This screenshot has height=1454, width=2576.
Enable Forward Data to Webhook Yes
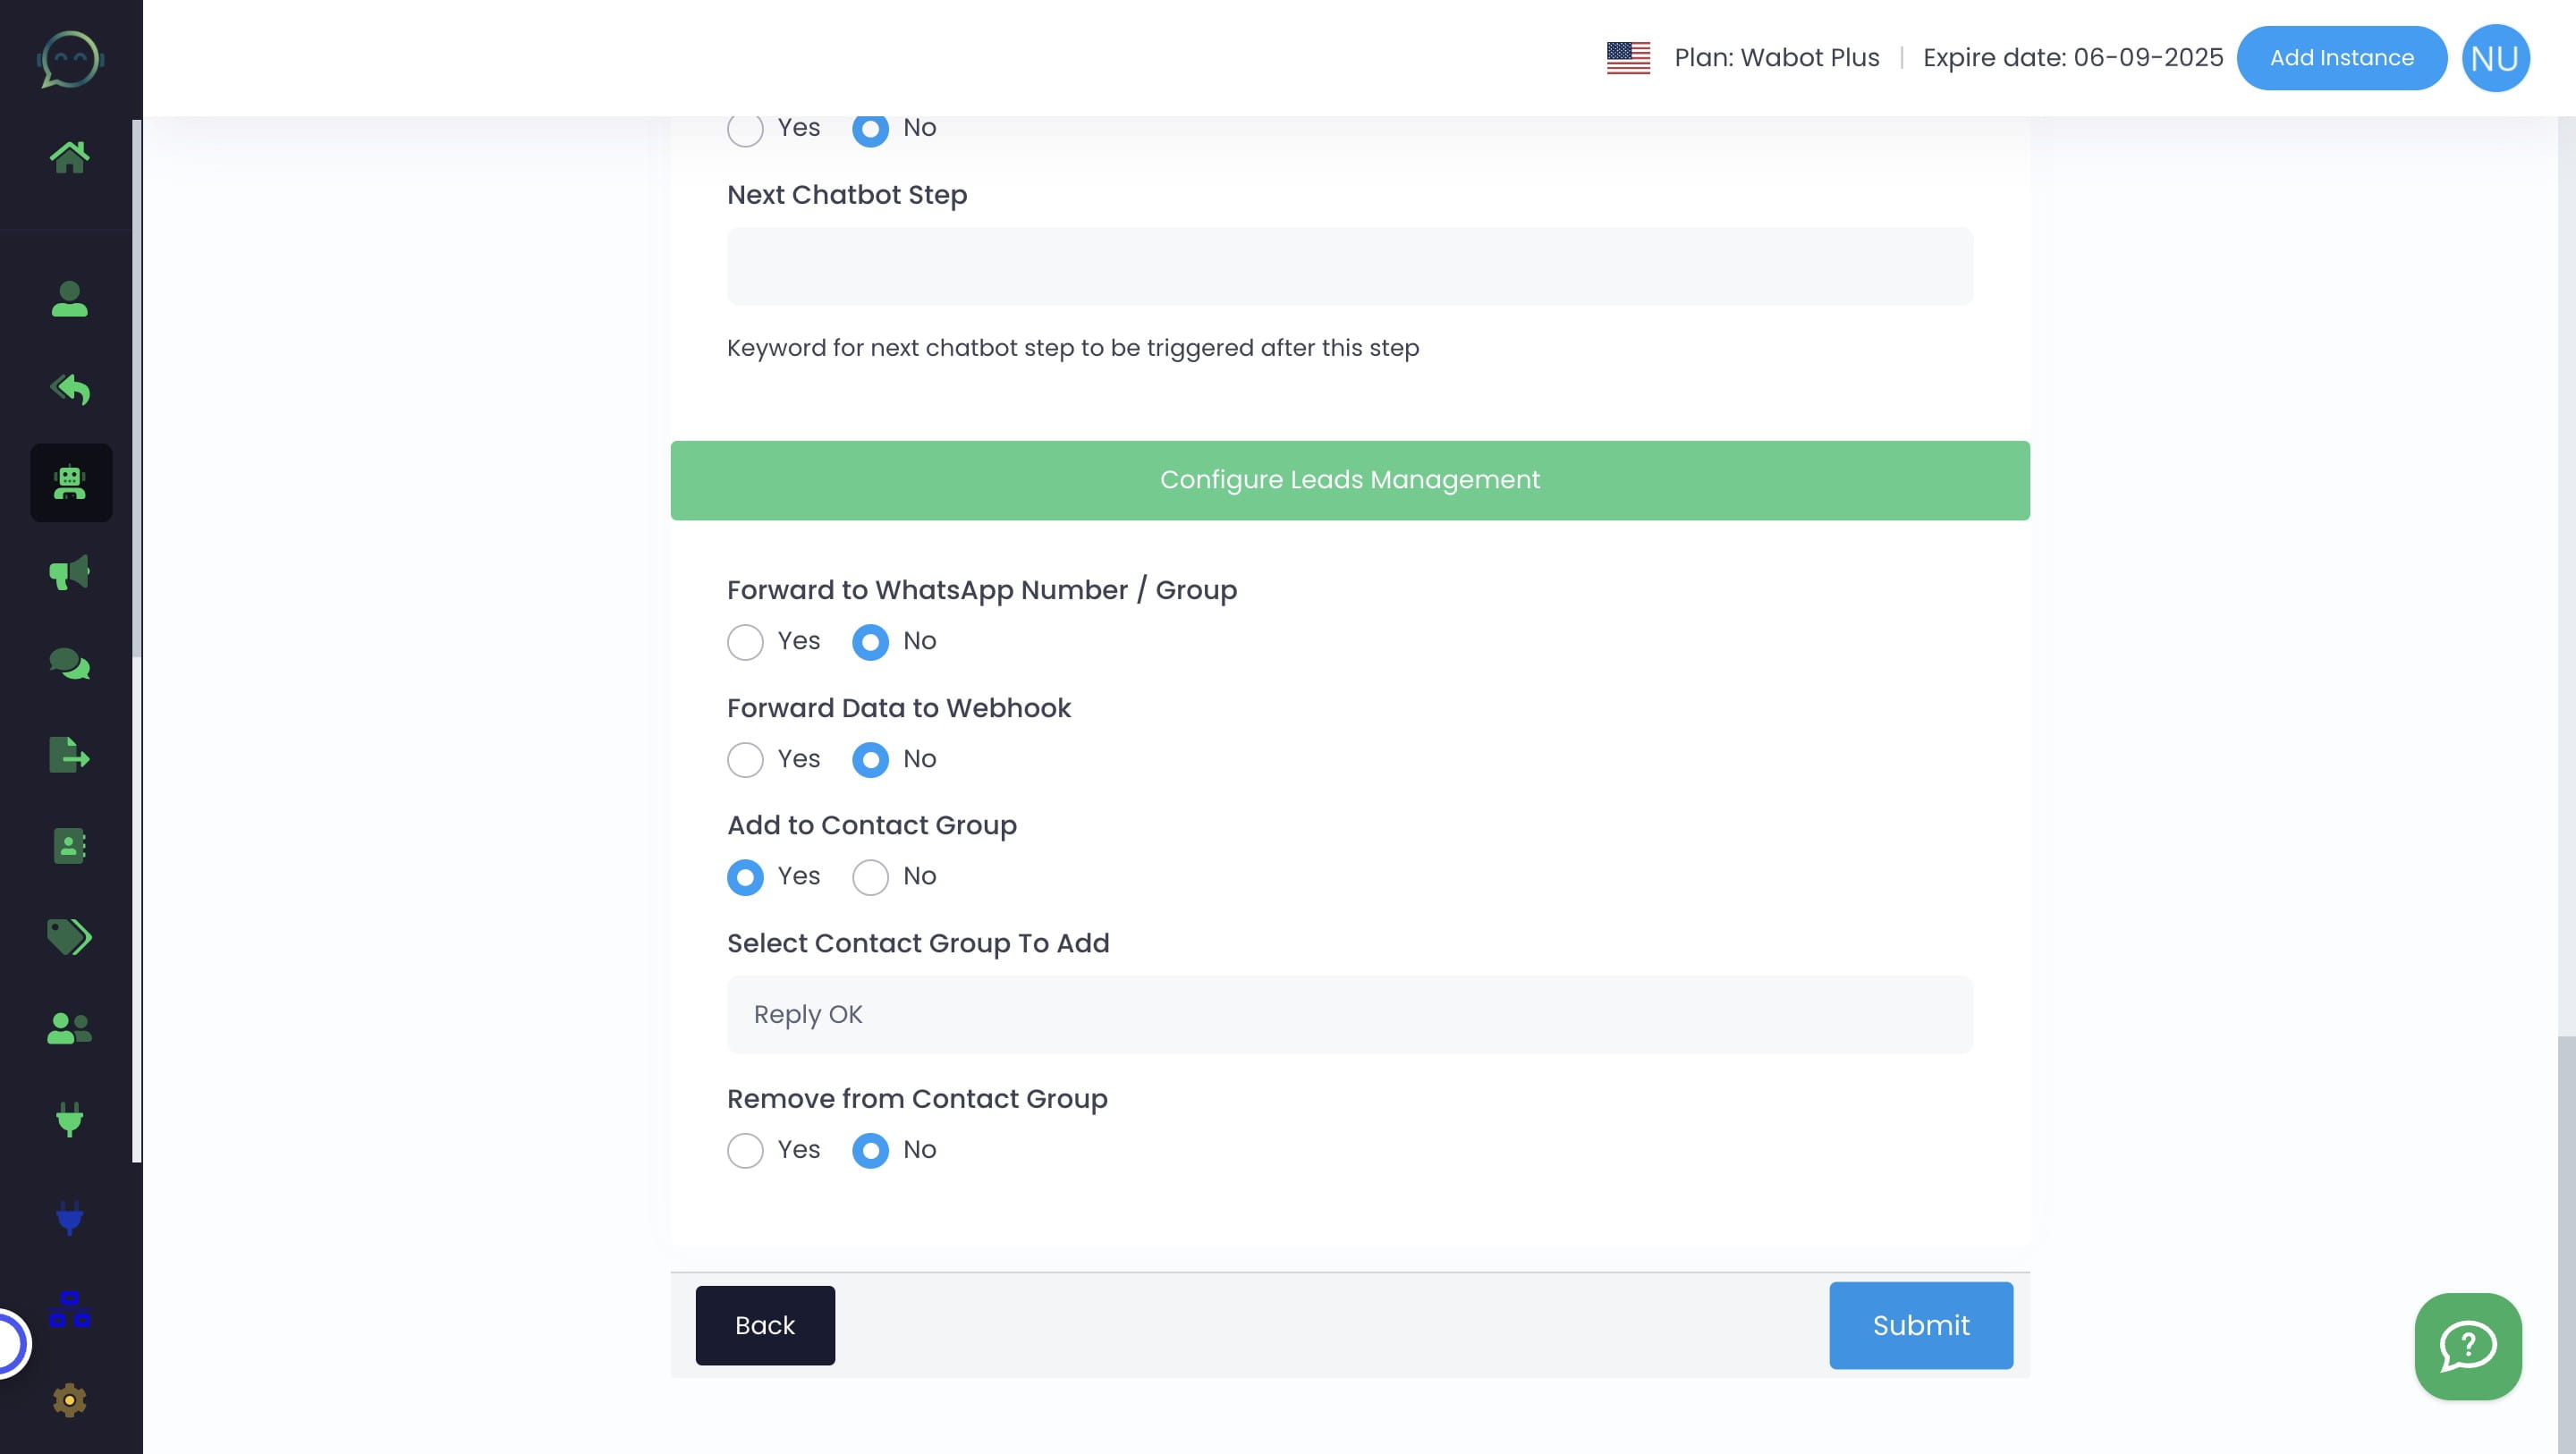coord(745,759)
